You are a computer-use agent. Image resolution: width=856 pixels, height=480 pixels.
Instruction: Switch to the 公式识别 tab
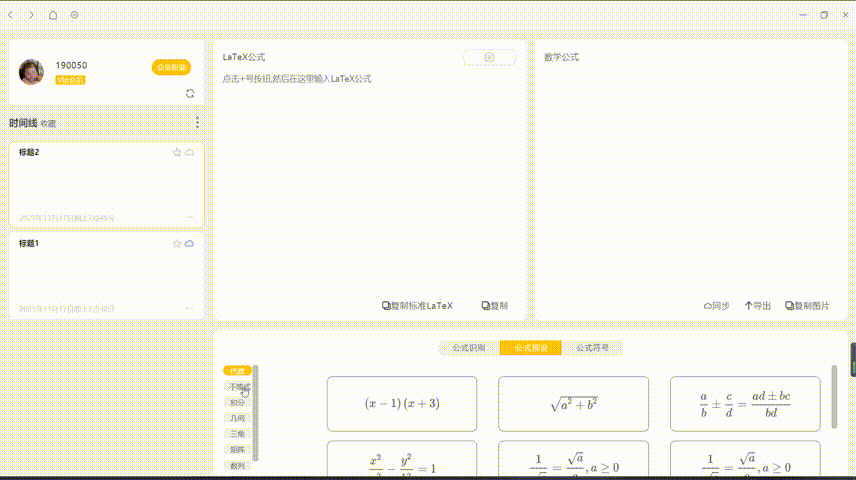click(x=468, y=348)
